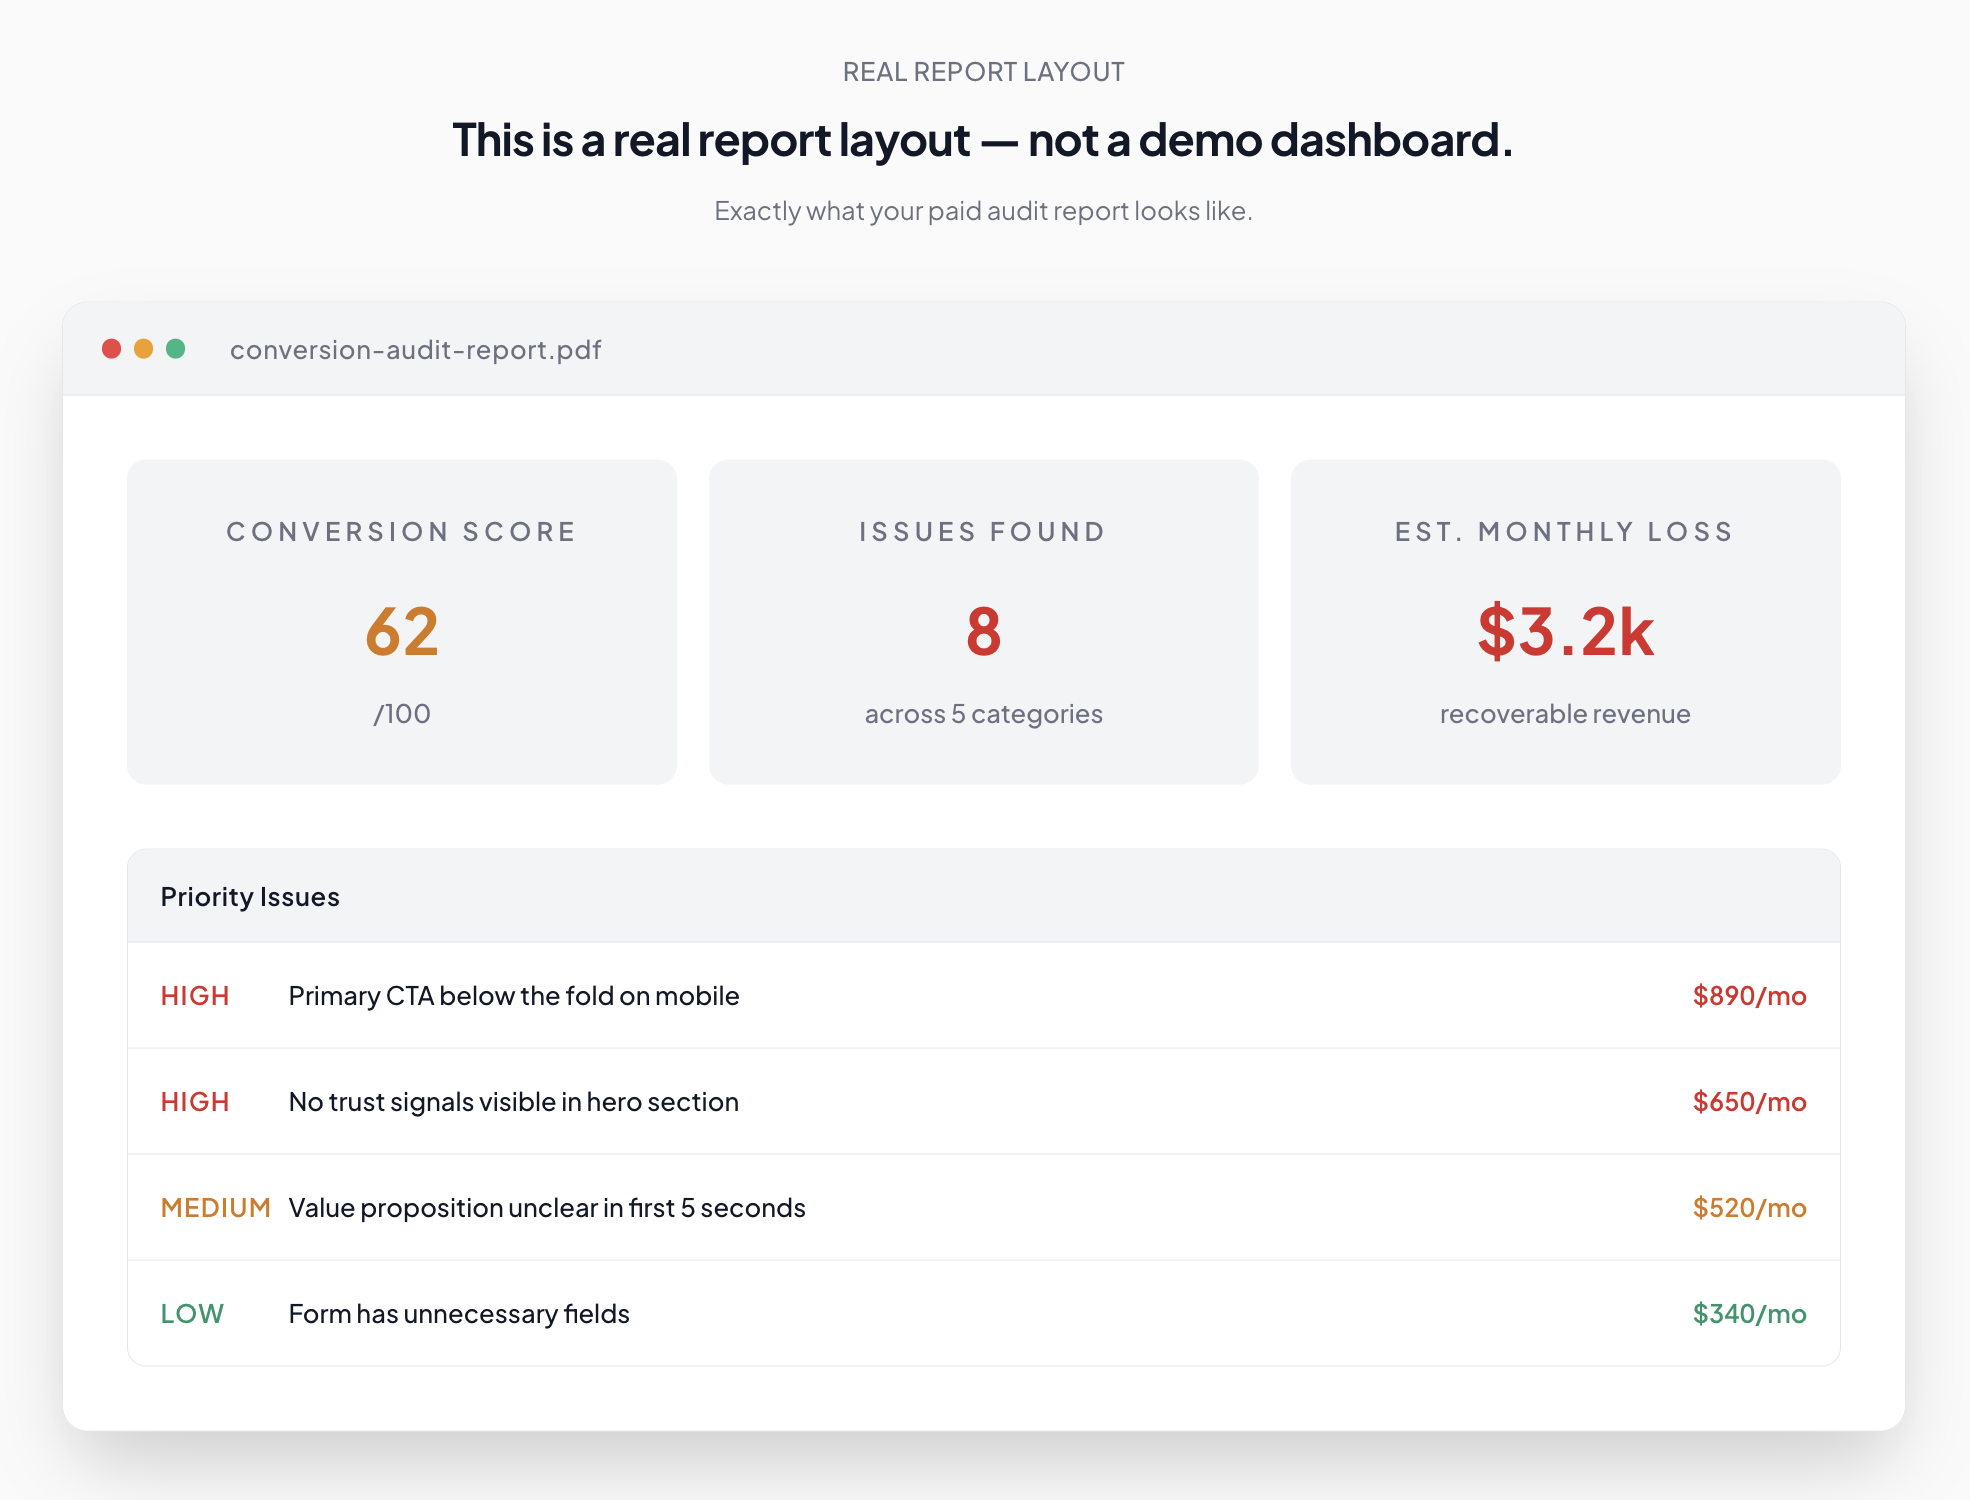The height and width of the screenshot is (1500, 1970).
Task: Toggle the LOW severity label
Action: tap(192, 1314)
